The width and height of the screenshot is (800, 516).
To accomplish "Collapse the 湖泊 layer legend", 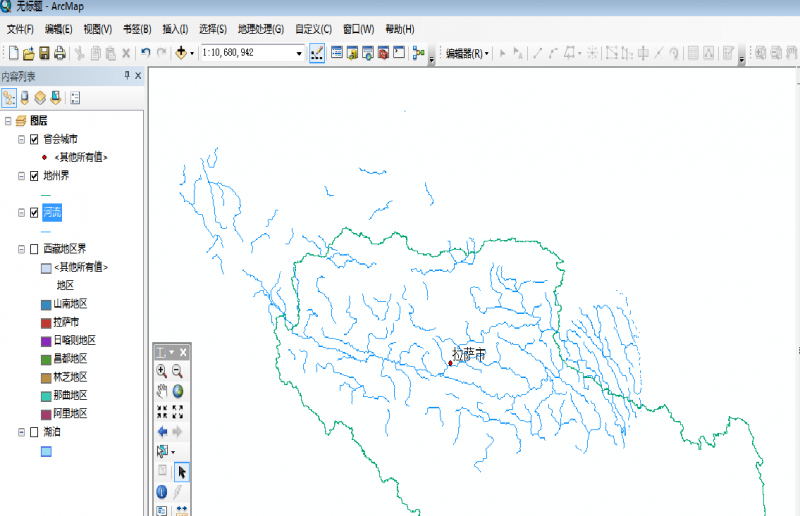I will pos(21,432).
